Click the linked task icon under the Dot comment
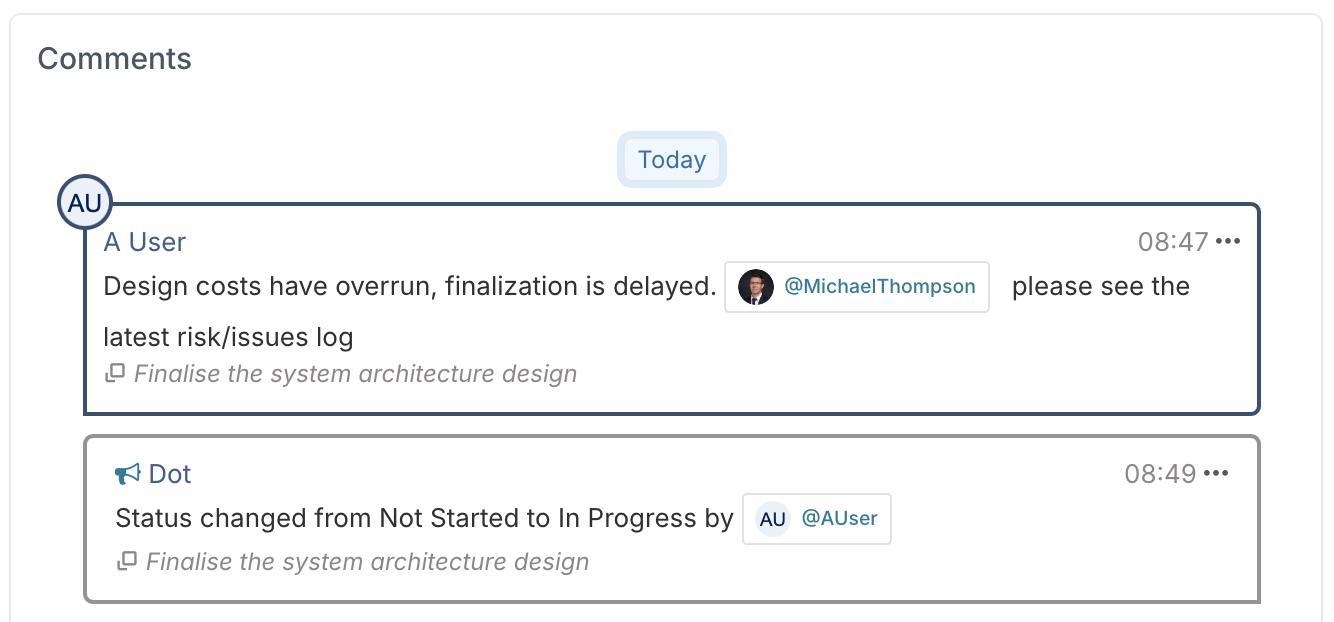Screen dimensions: 1334x622 pyautogui.click(x=127, y=562)
